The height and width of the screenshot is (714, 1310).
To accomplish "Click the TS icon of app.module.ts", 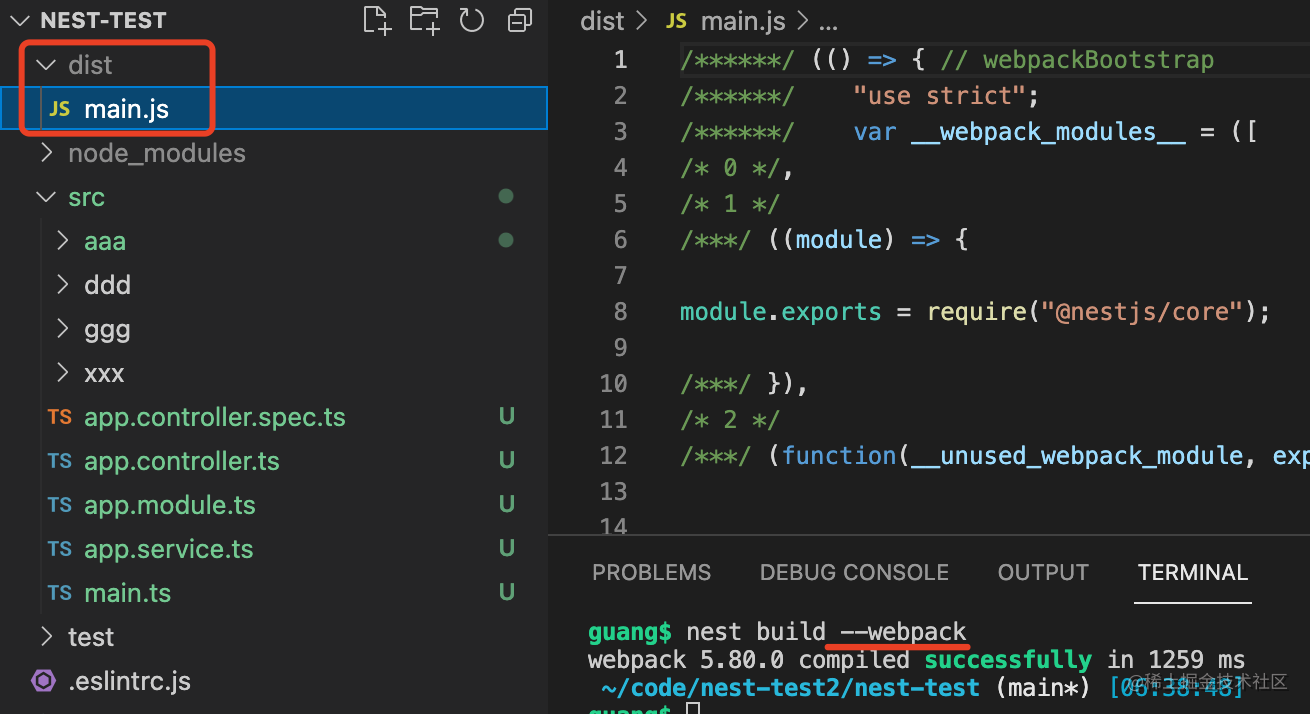I will pos(60,505).
